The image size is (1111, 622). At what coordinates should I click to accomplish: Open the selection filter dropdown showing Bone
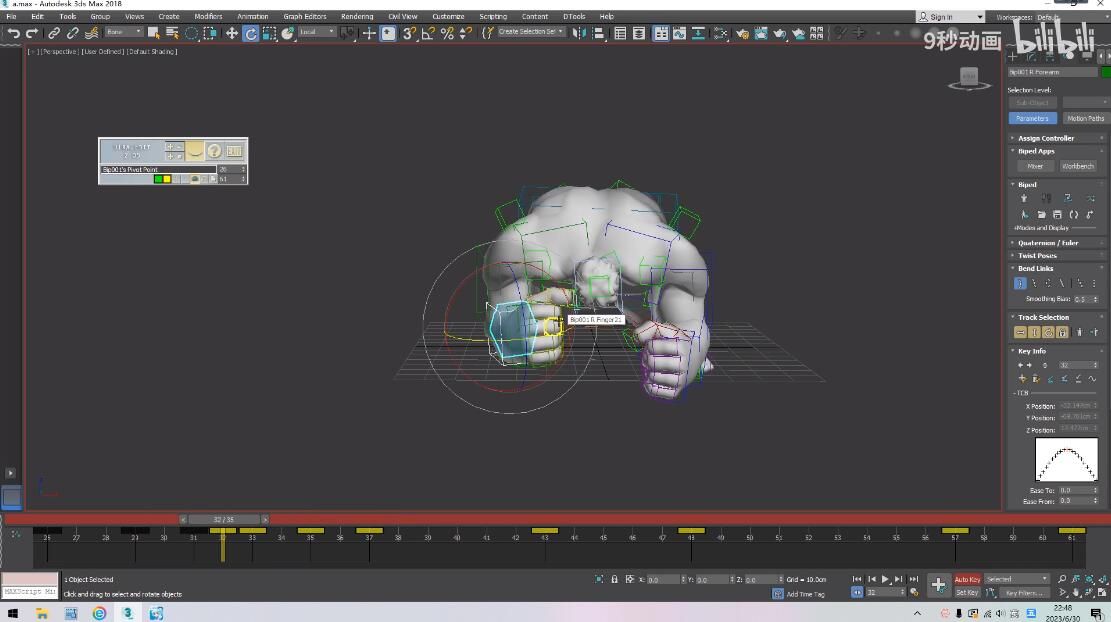tap(124, 32)
